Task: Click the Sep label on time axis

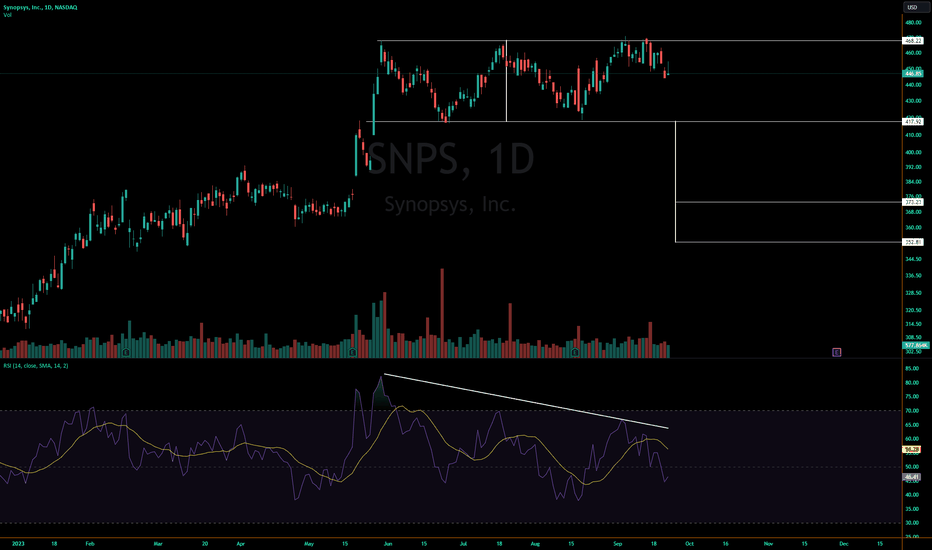Action: [618, 543]
